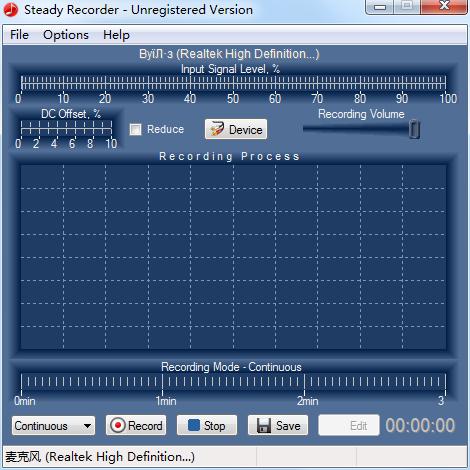Click the blue Stop square icon
The width and height of the screenshot is (470, 470).
click(194, 425)
